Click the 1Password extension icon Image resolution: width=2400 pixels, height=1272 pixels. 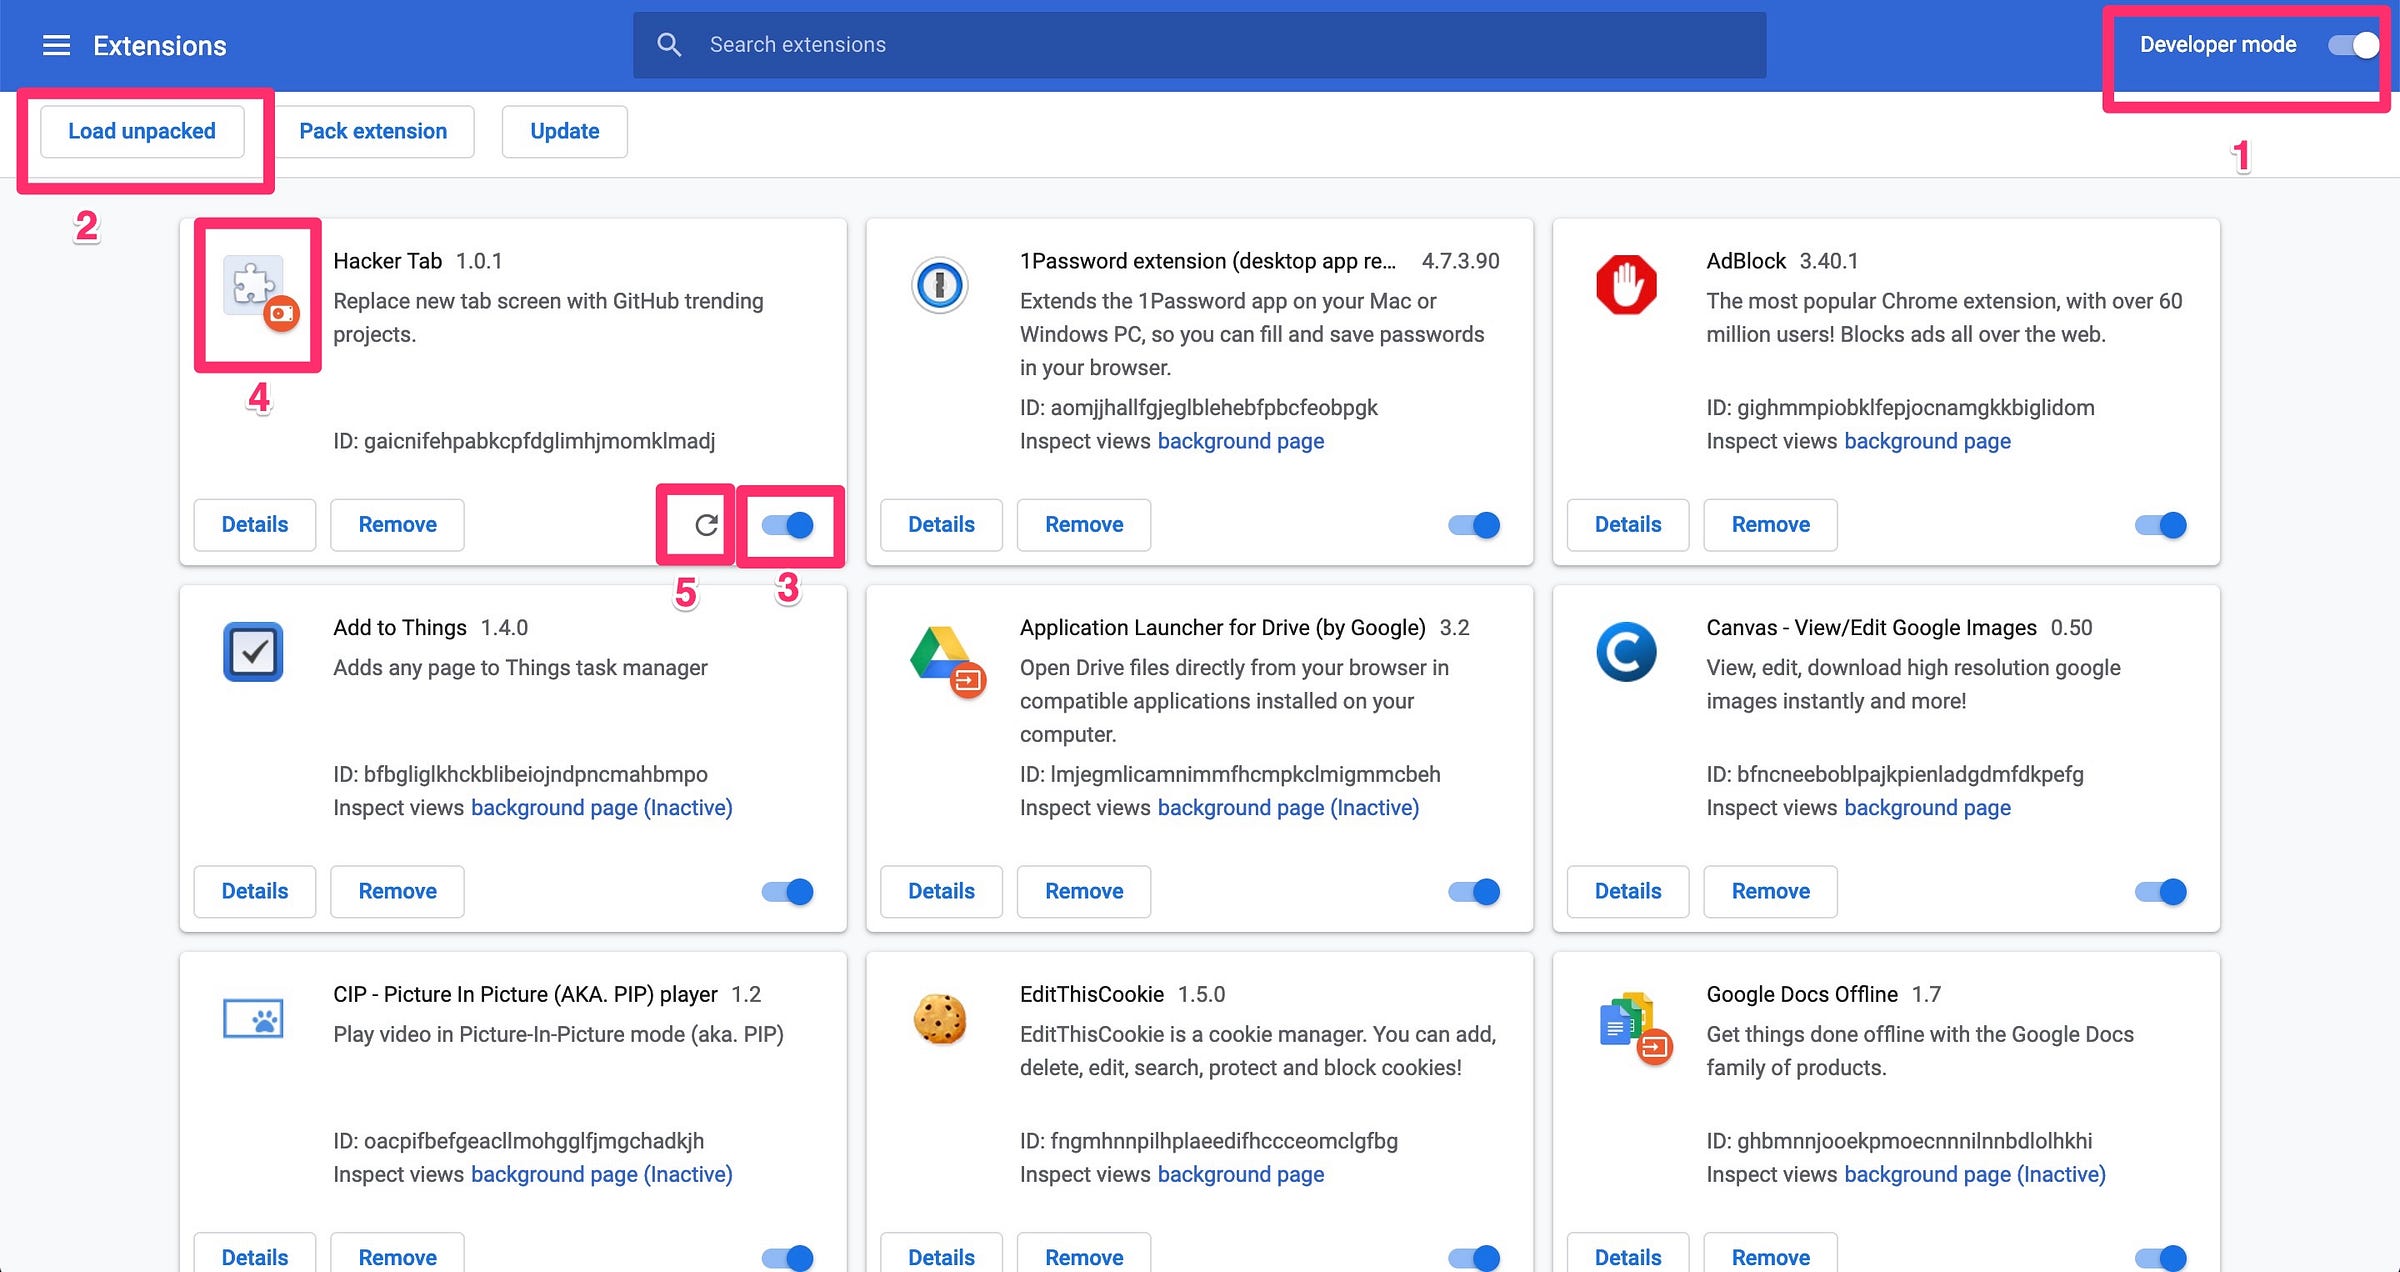[940, 286]
